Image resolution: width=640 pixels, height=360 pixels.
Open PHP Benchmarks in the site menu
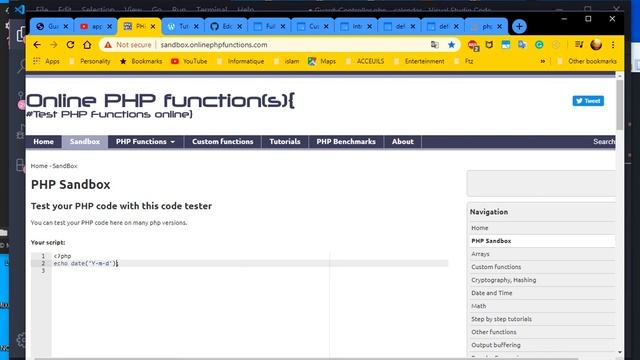pos(346,142)
